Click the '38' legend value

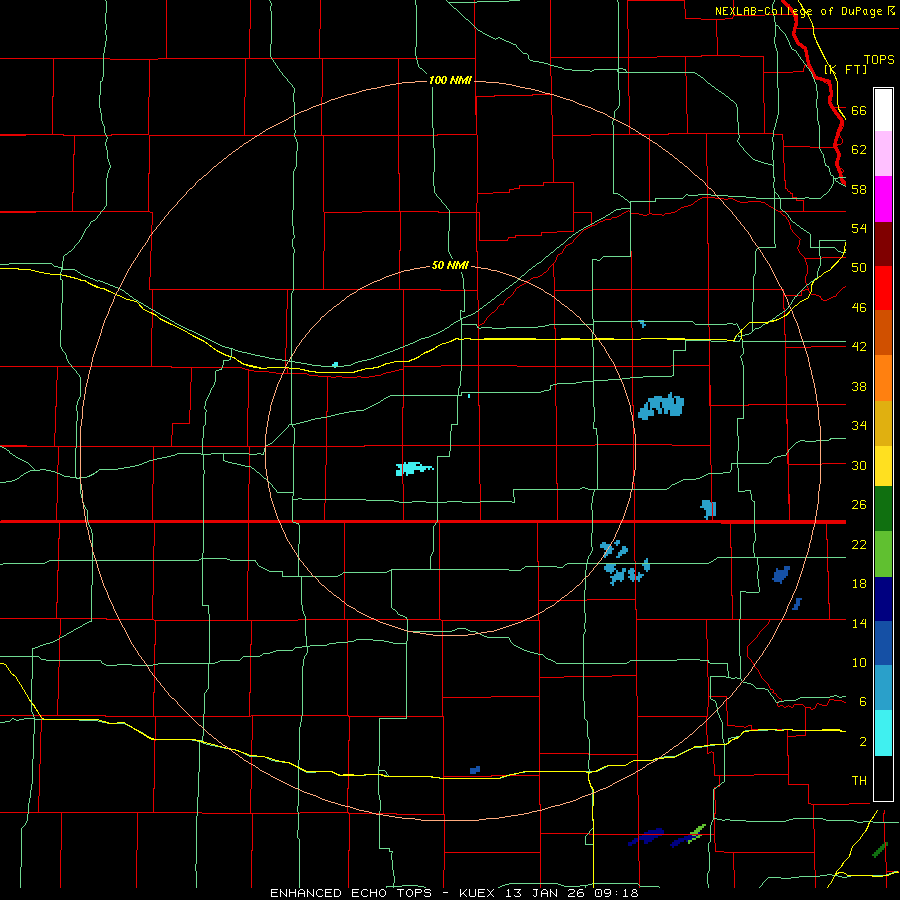pos(859,386)
